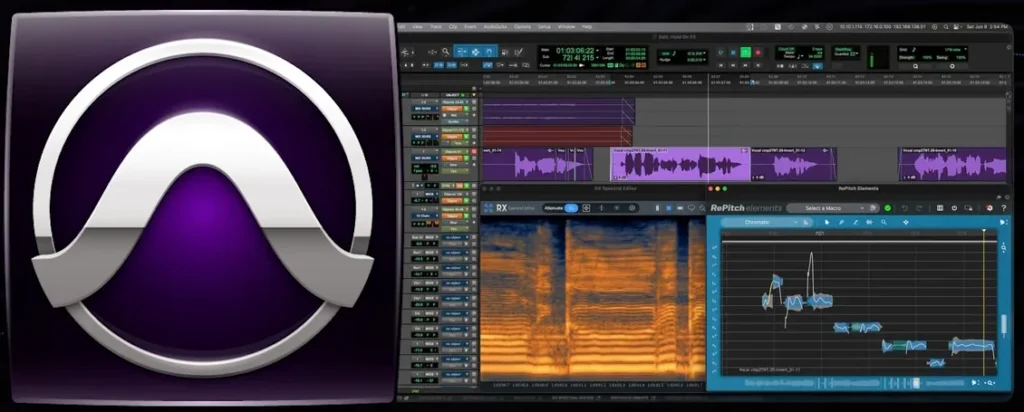
Task: Click the Go to End transport button
Action: tap(758, 65)
